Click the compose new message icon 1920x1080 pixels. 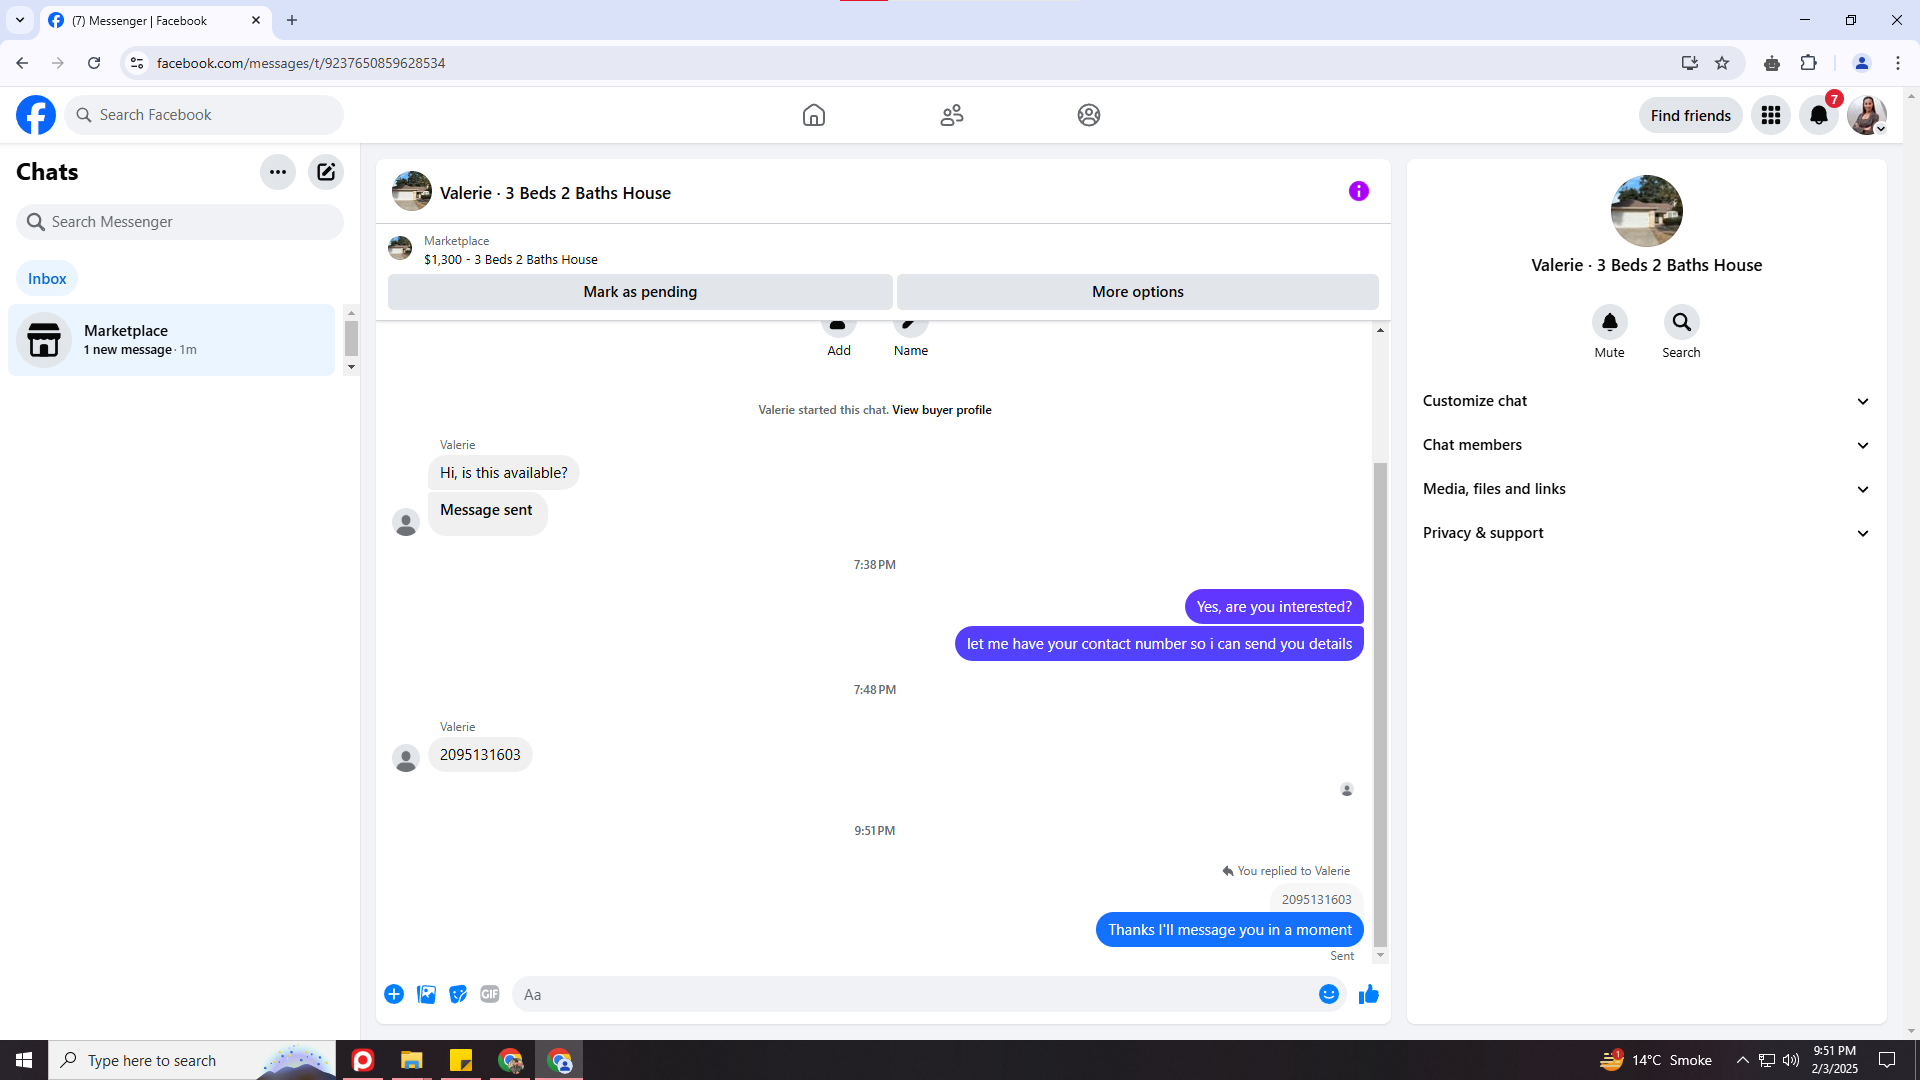pyautogui.click(x=326, y=172)
